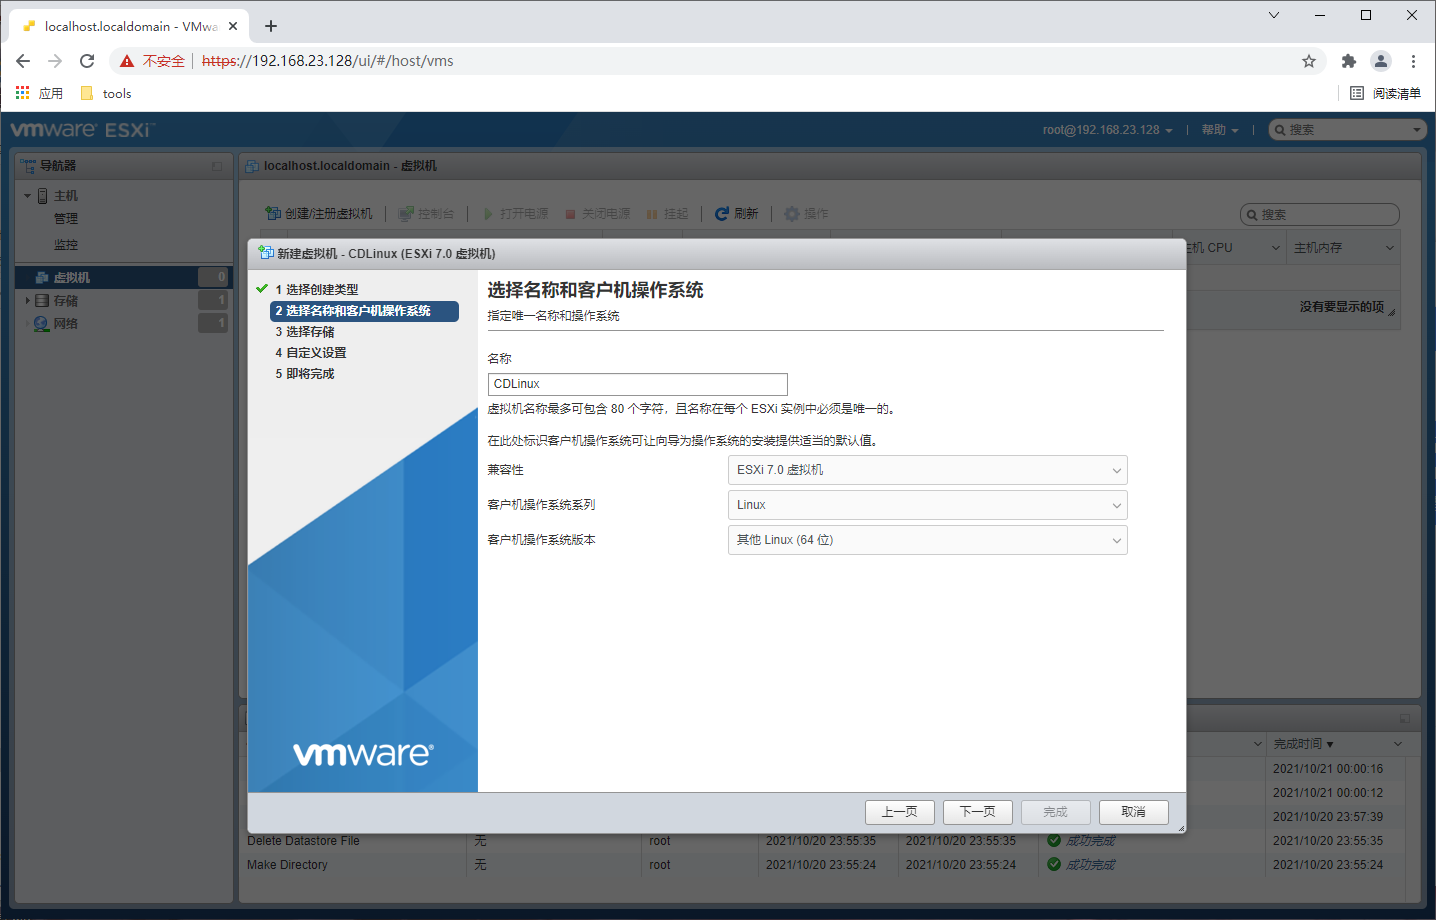Click the 下一页 button

[978, 812]
